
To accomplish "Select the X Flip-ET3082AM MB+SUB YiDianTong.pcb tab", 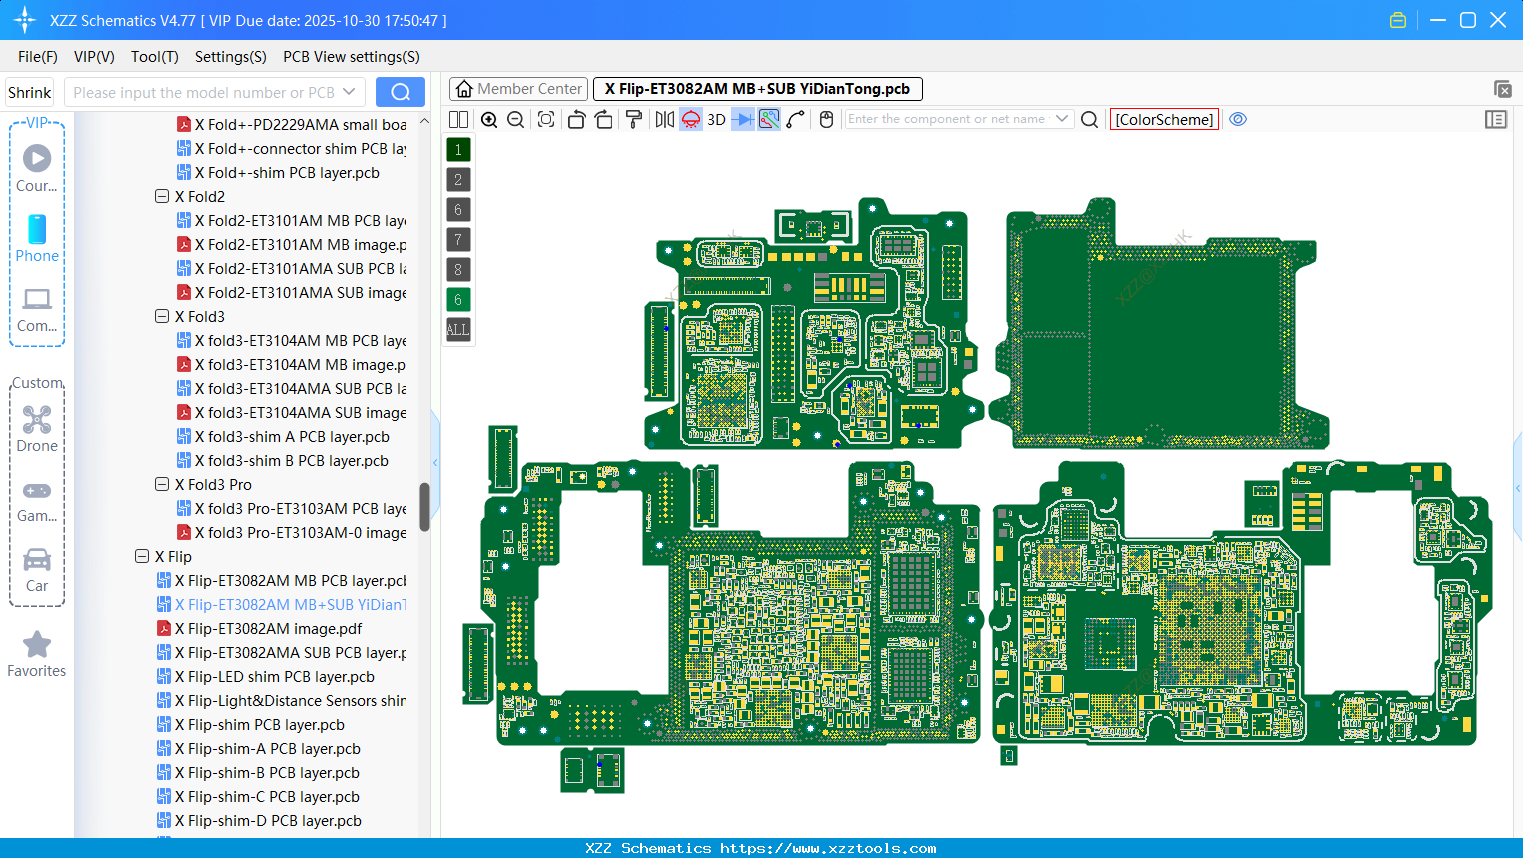I will (757, 89).
